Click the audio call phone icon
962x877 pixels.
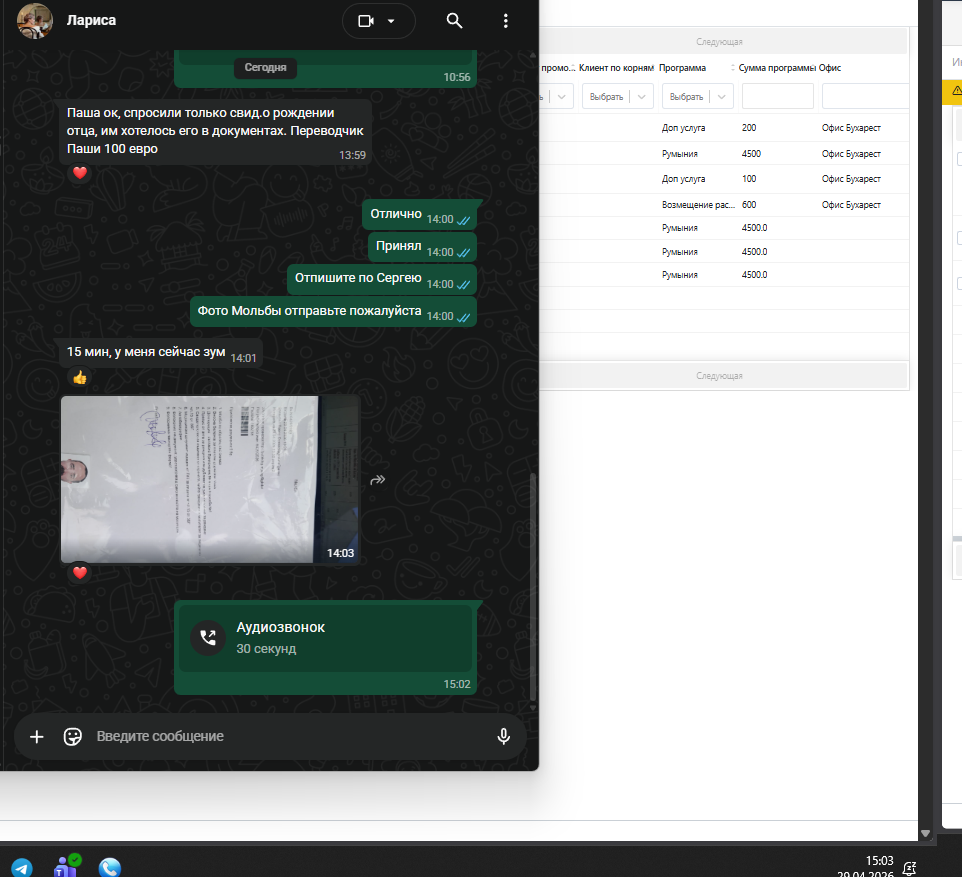coord(208,638)
